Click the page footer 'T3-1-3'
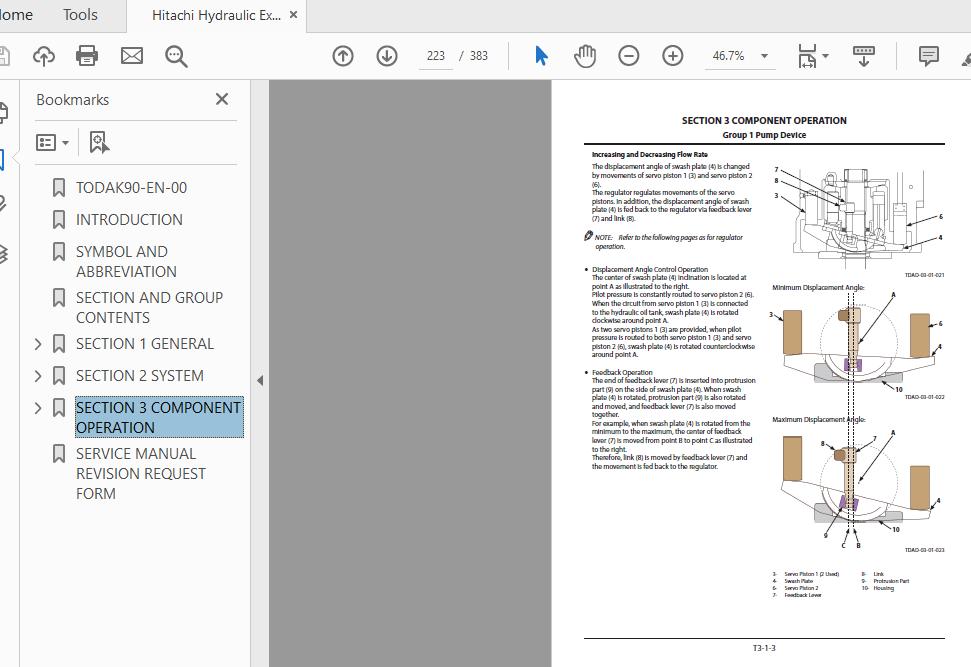 [764, 648]
